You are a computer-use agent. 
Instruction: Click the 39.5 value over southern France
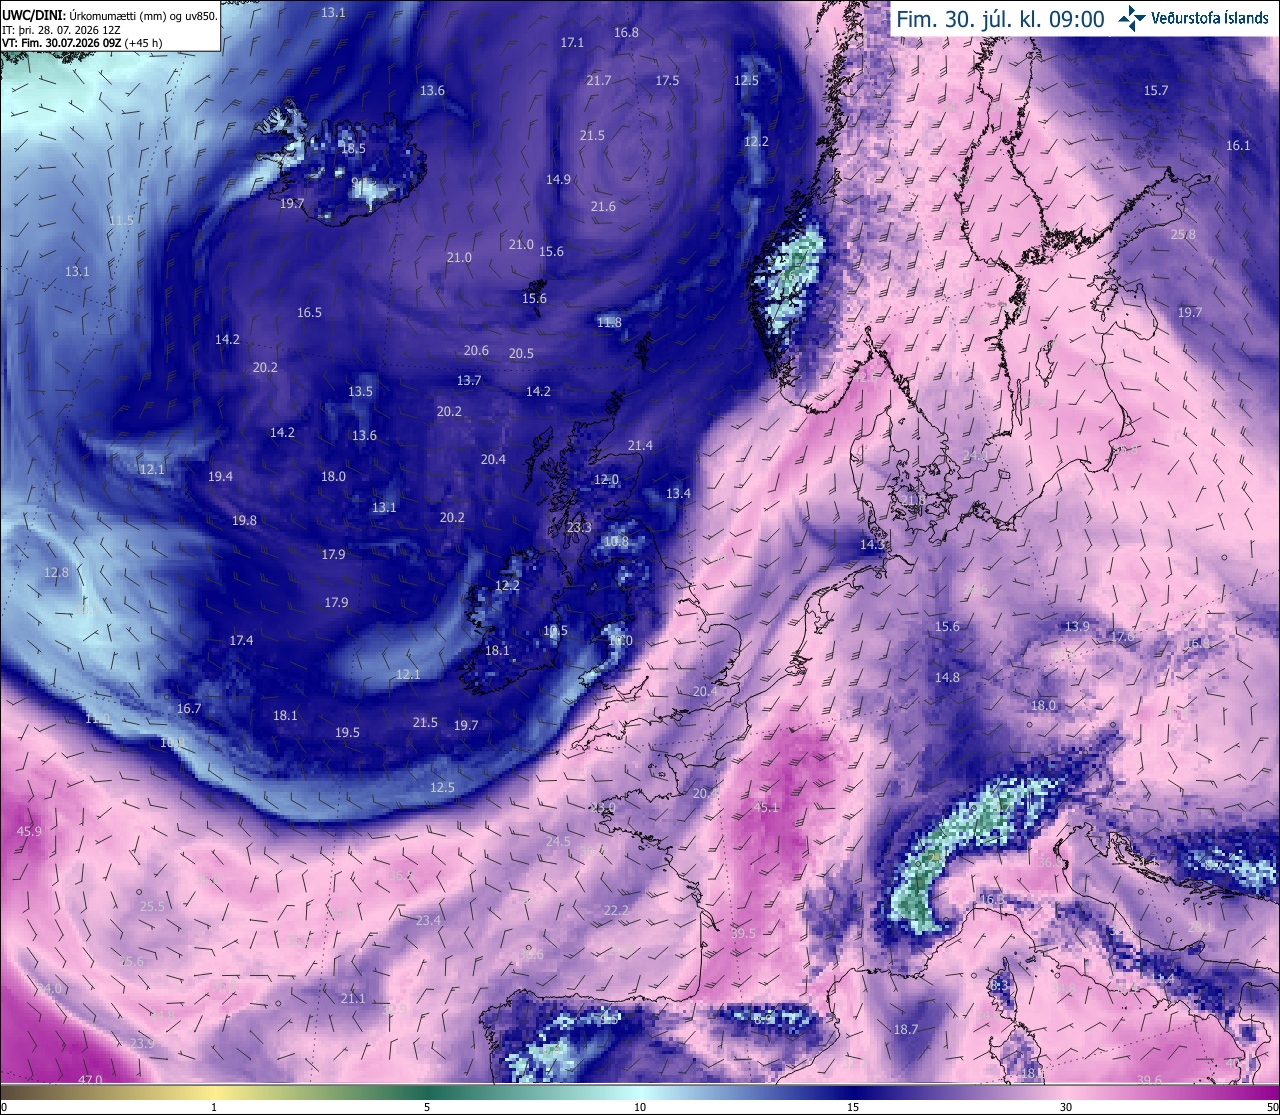[x=743, y=933]
